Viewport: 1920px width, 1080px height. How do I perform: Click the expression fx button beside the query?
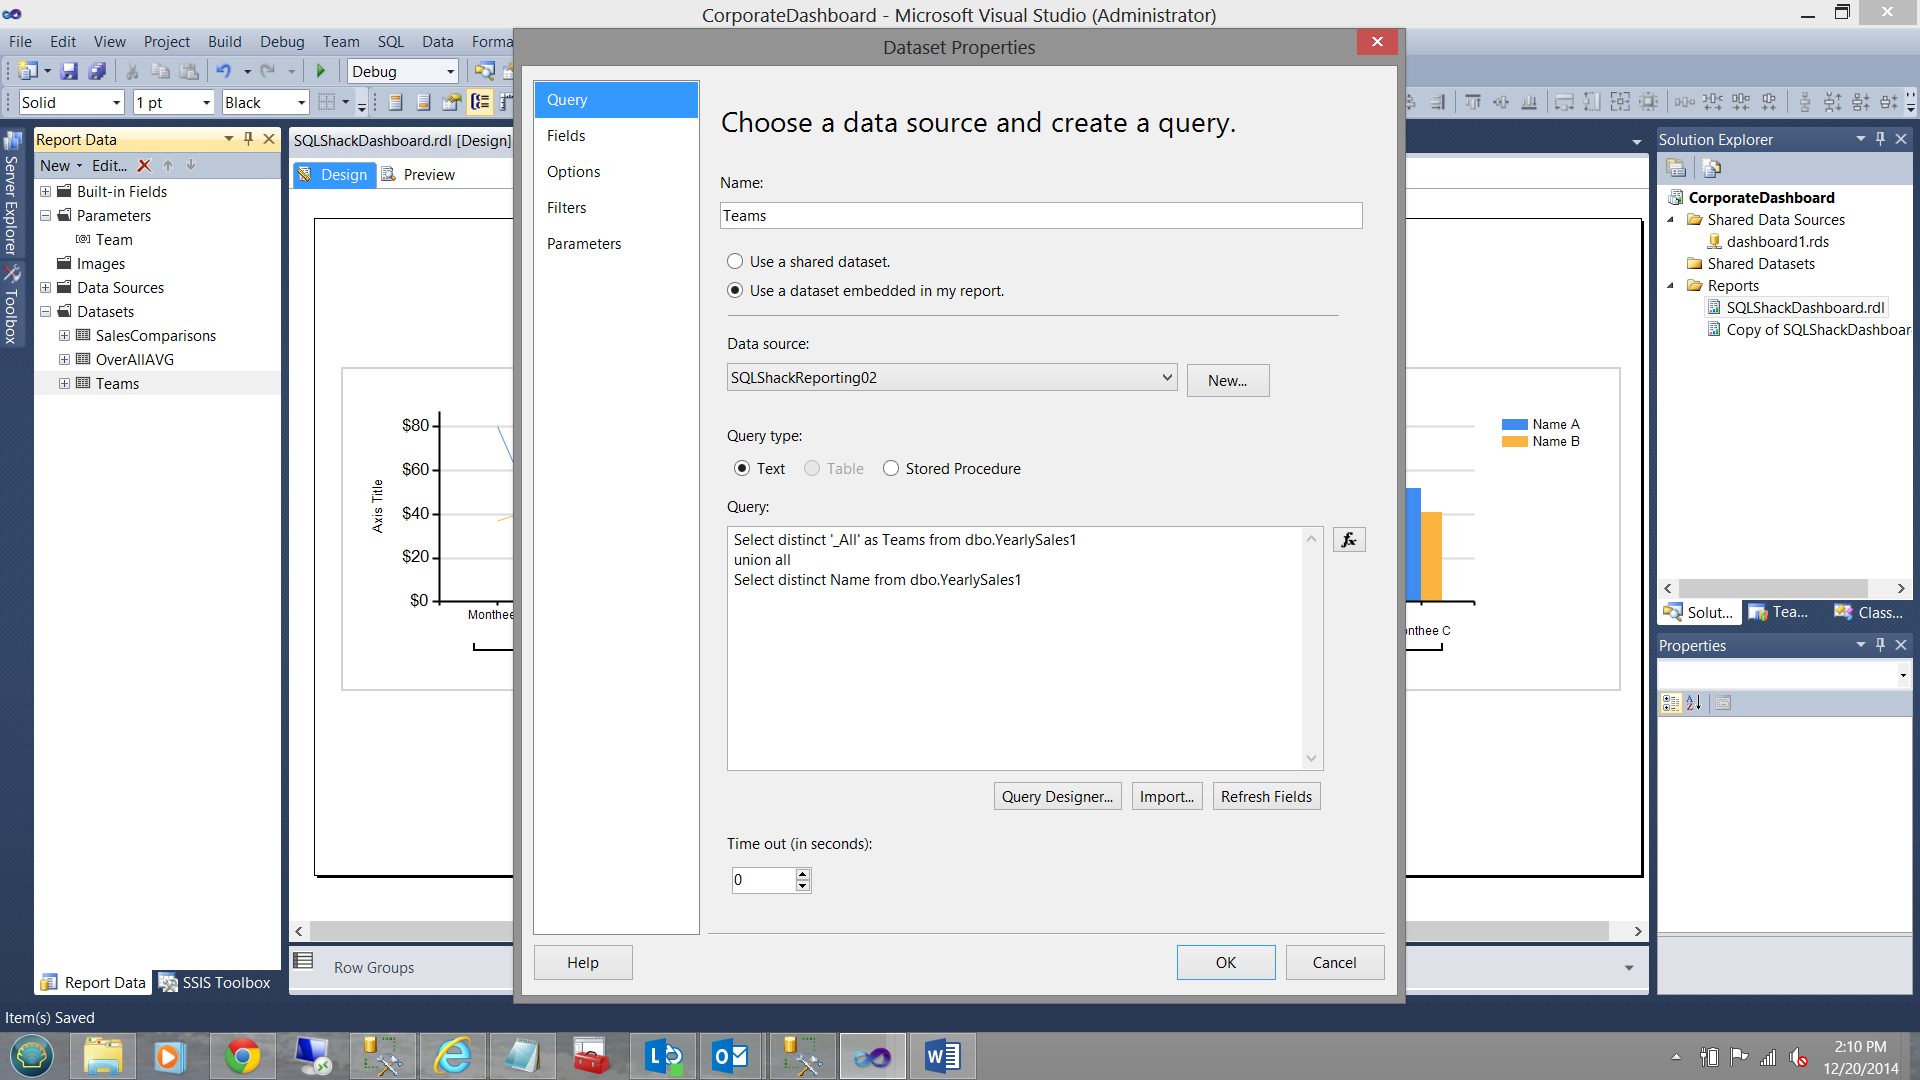pos(1348,540)
